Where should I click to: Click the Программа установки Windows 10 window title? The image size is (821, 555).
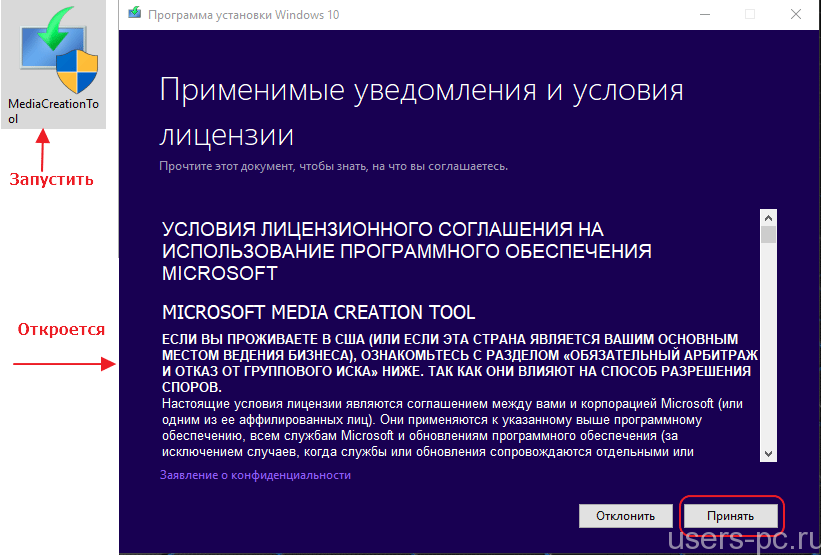244,15
